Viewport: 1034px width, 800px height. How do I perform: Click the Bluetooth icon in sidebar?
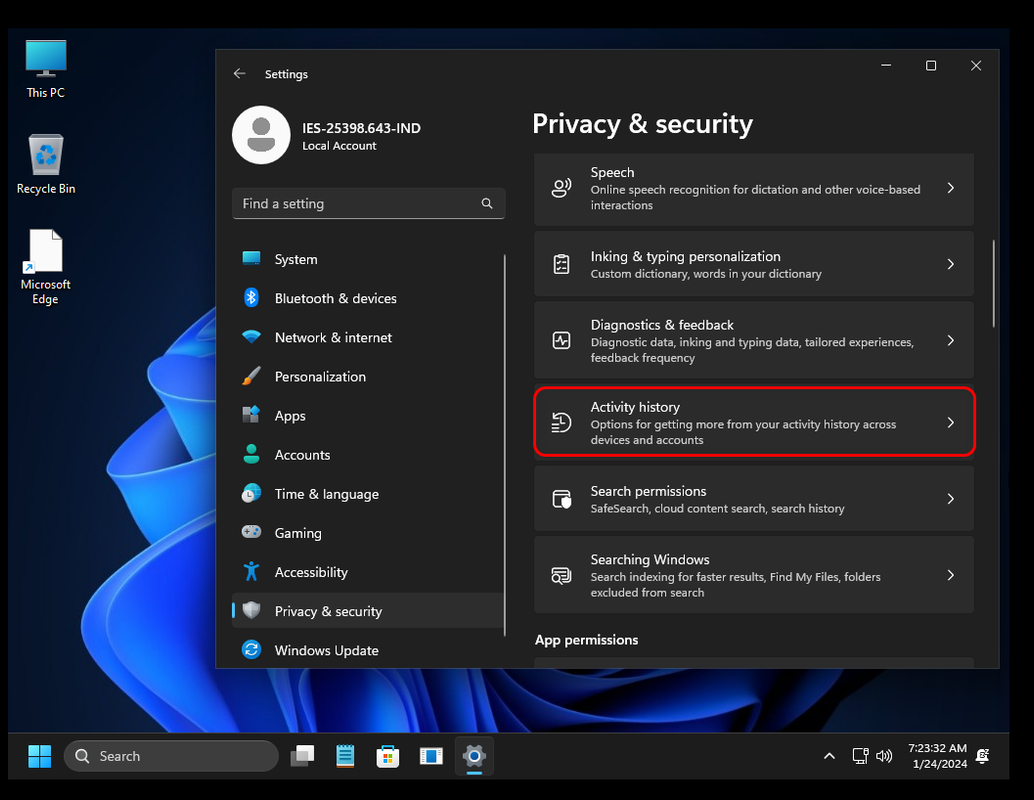pyautogui.click(x=251, y=297)
